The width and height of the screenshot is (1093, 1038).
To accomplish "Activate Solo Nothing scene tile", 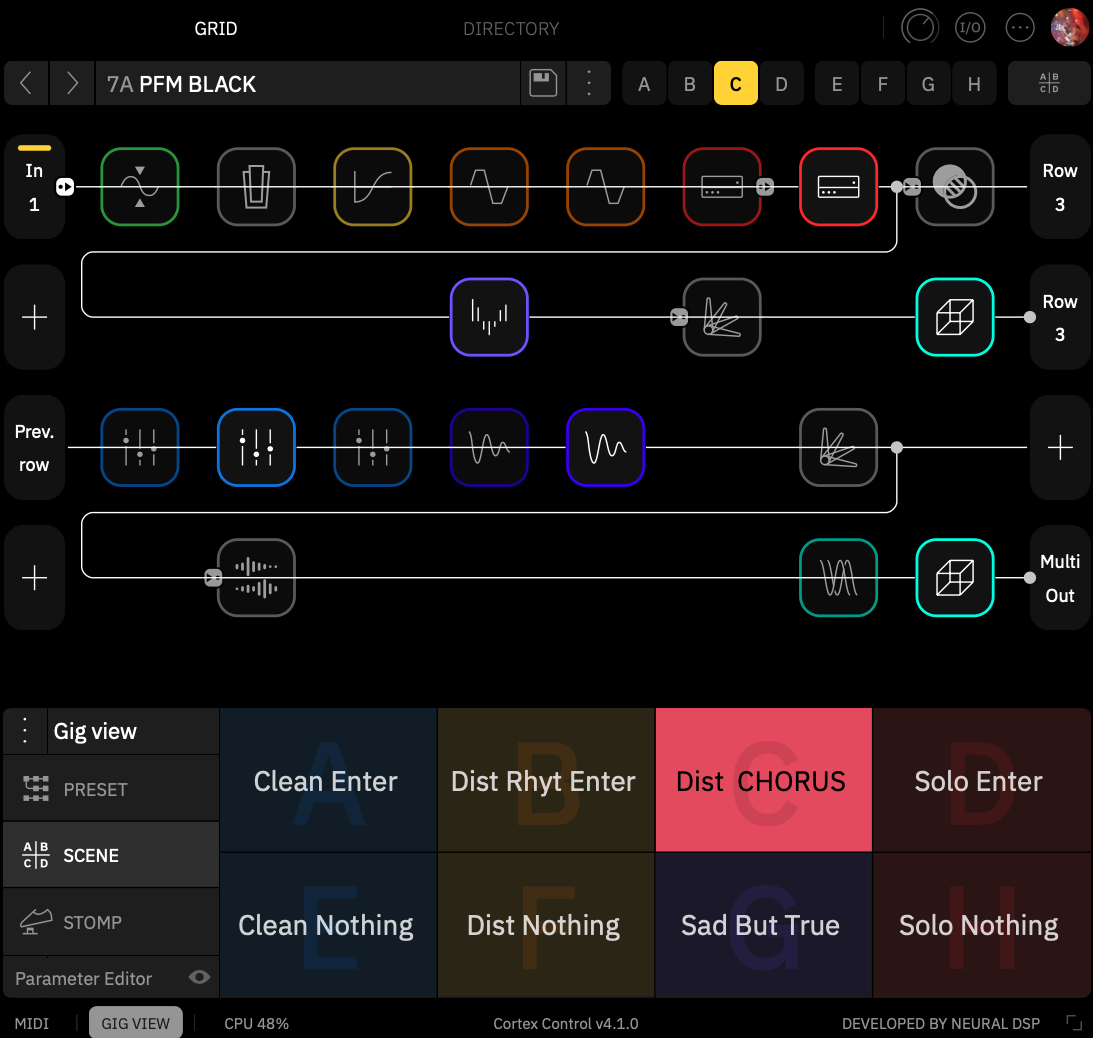I will [x=981, y=925].
